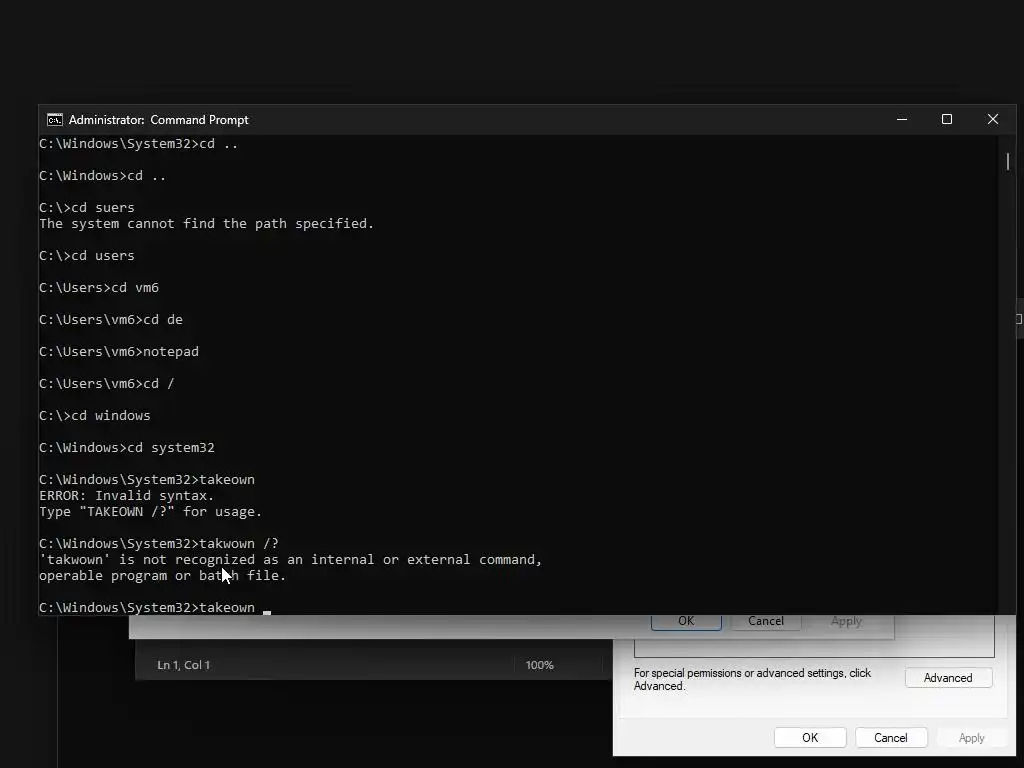Maximize the Command Prompt window
The width and height of the screenshot is (1024, 768).
(x=947, y=120)
